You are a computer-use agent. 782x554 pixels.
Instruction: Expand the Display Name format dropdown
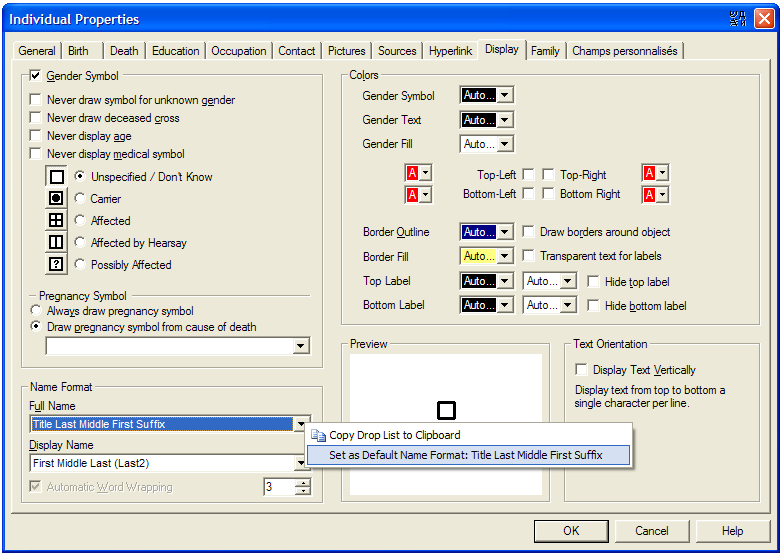pos(301,463)
